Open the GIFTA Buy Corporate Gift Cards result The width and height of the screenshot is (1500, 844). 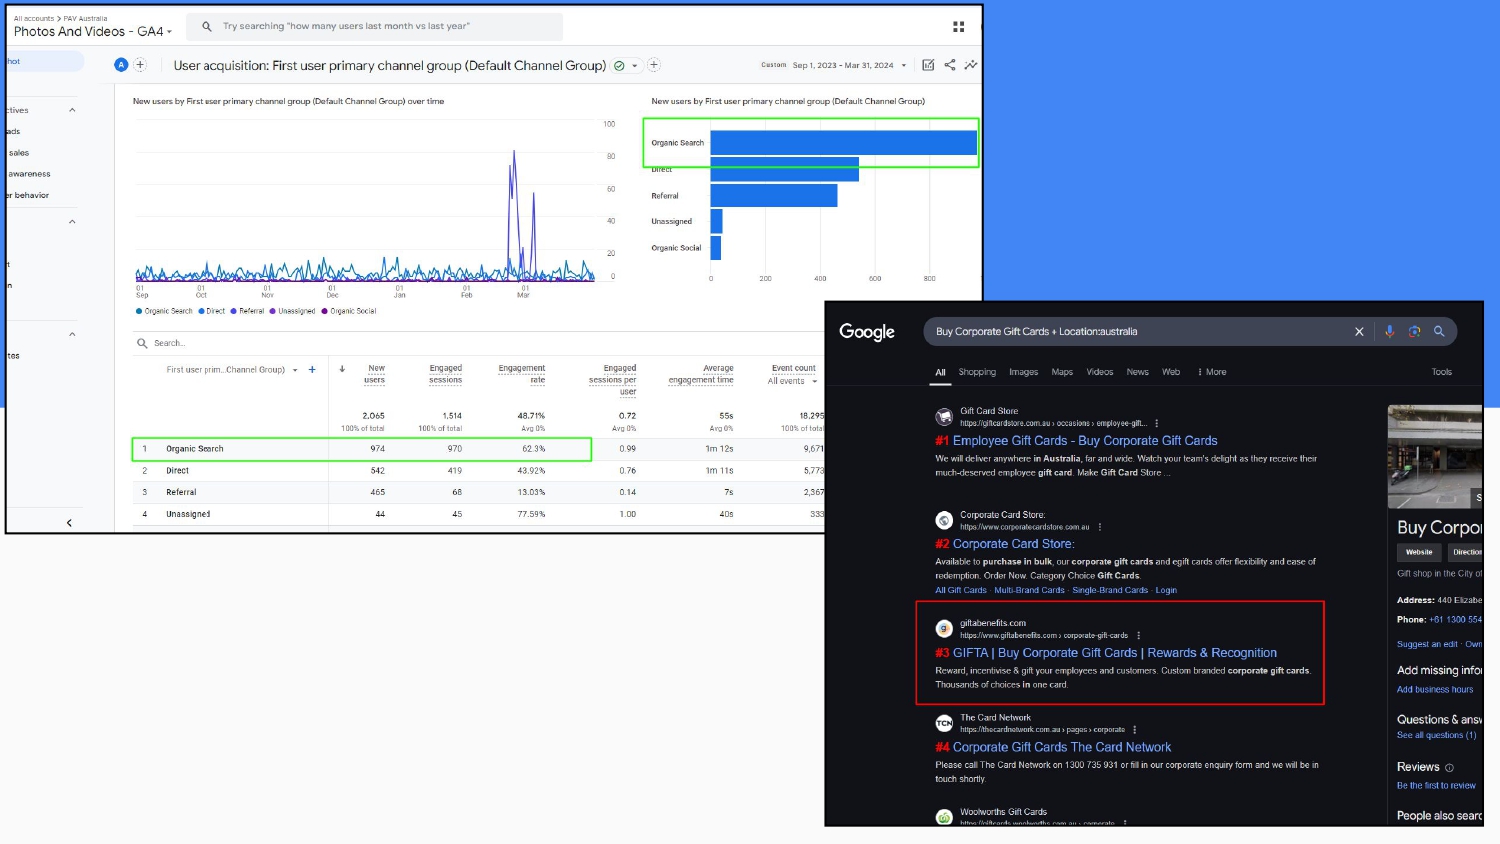click(x=1114, y=653)
